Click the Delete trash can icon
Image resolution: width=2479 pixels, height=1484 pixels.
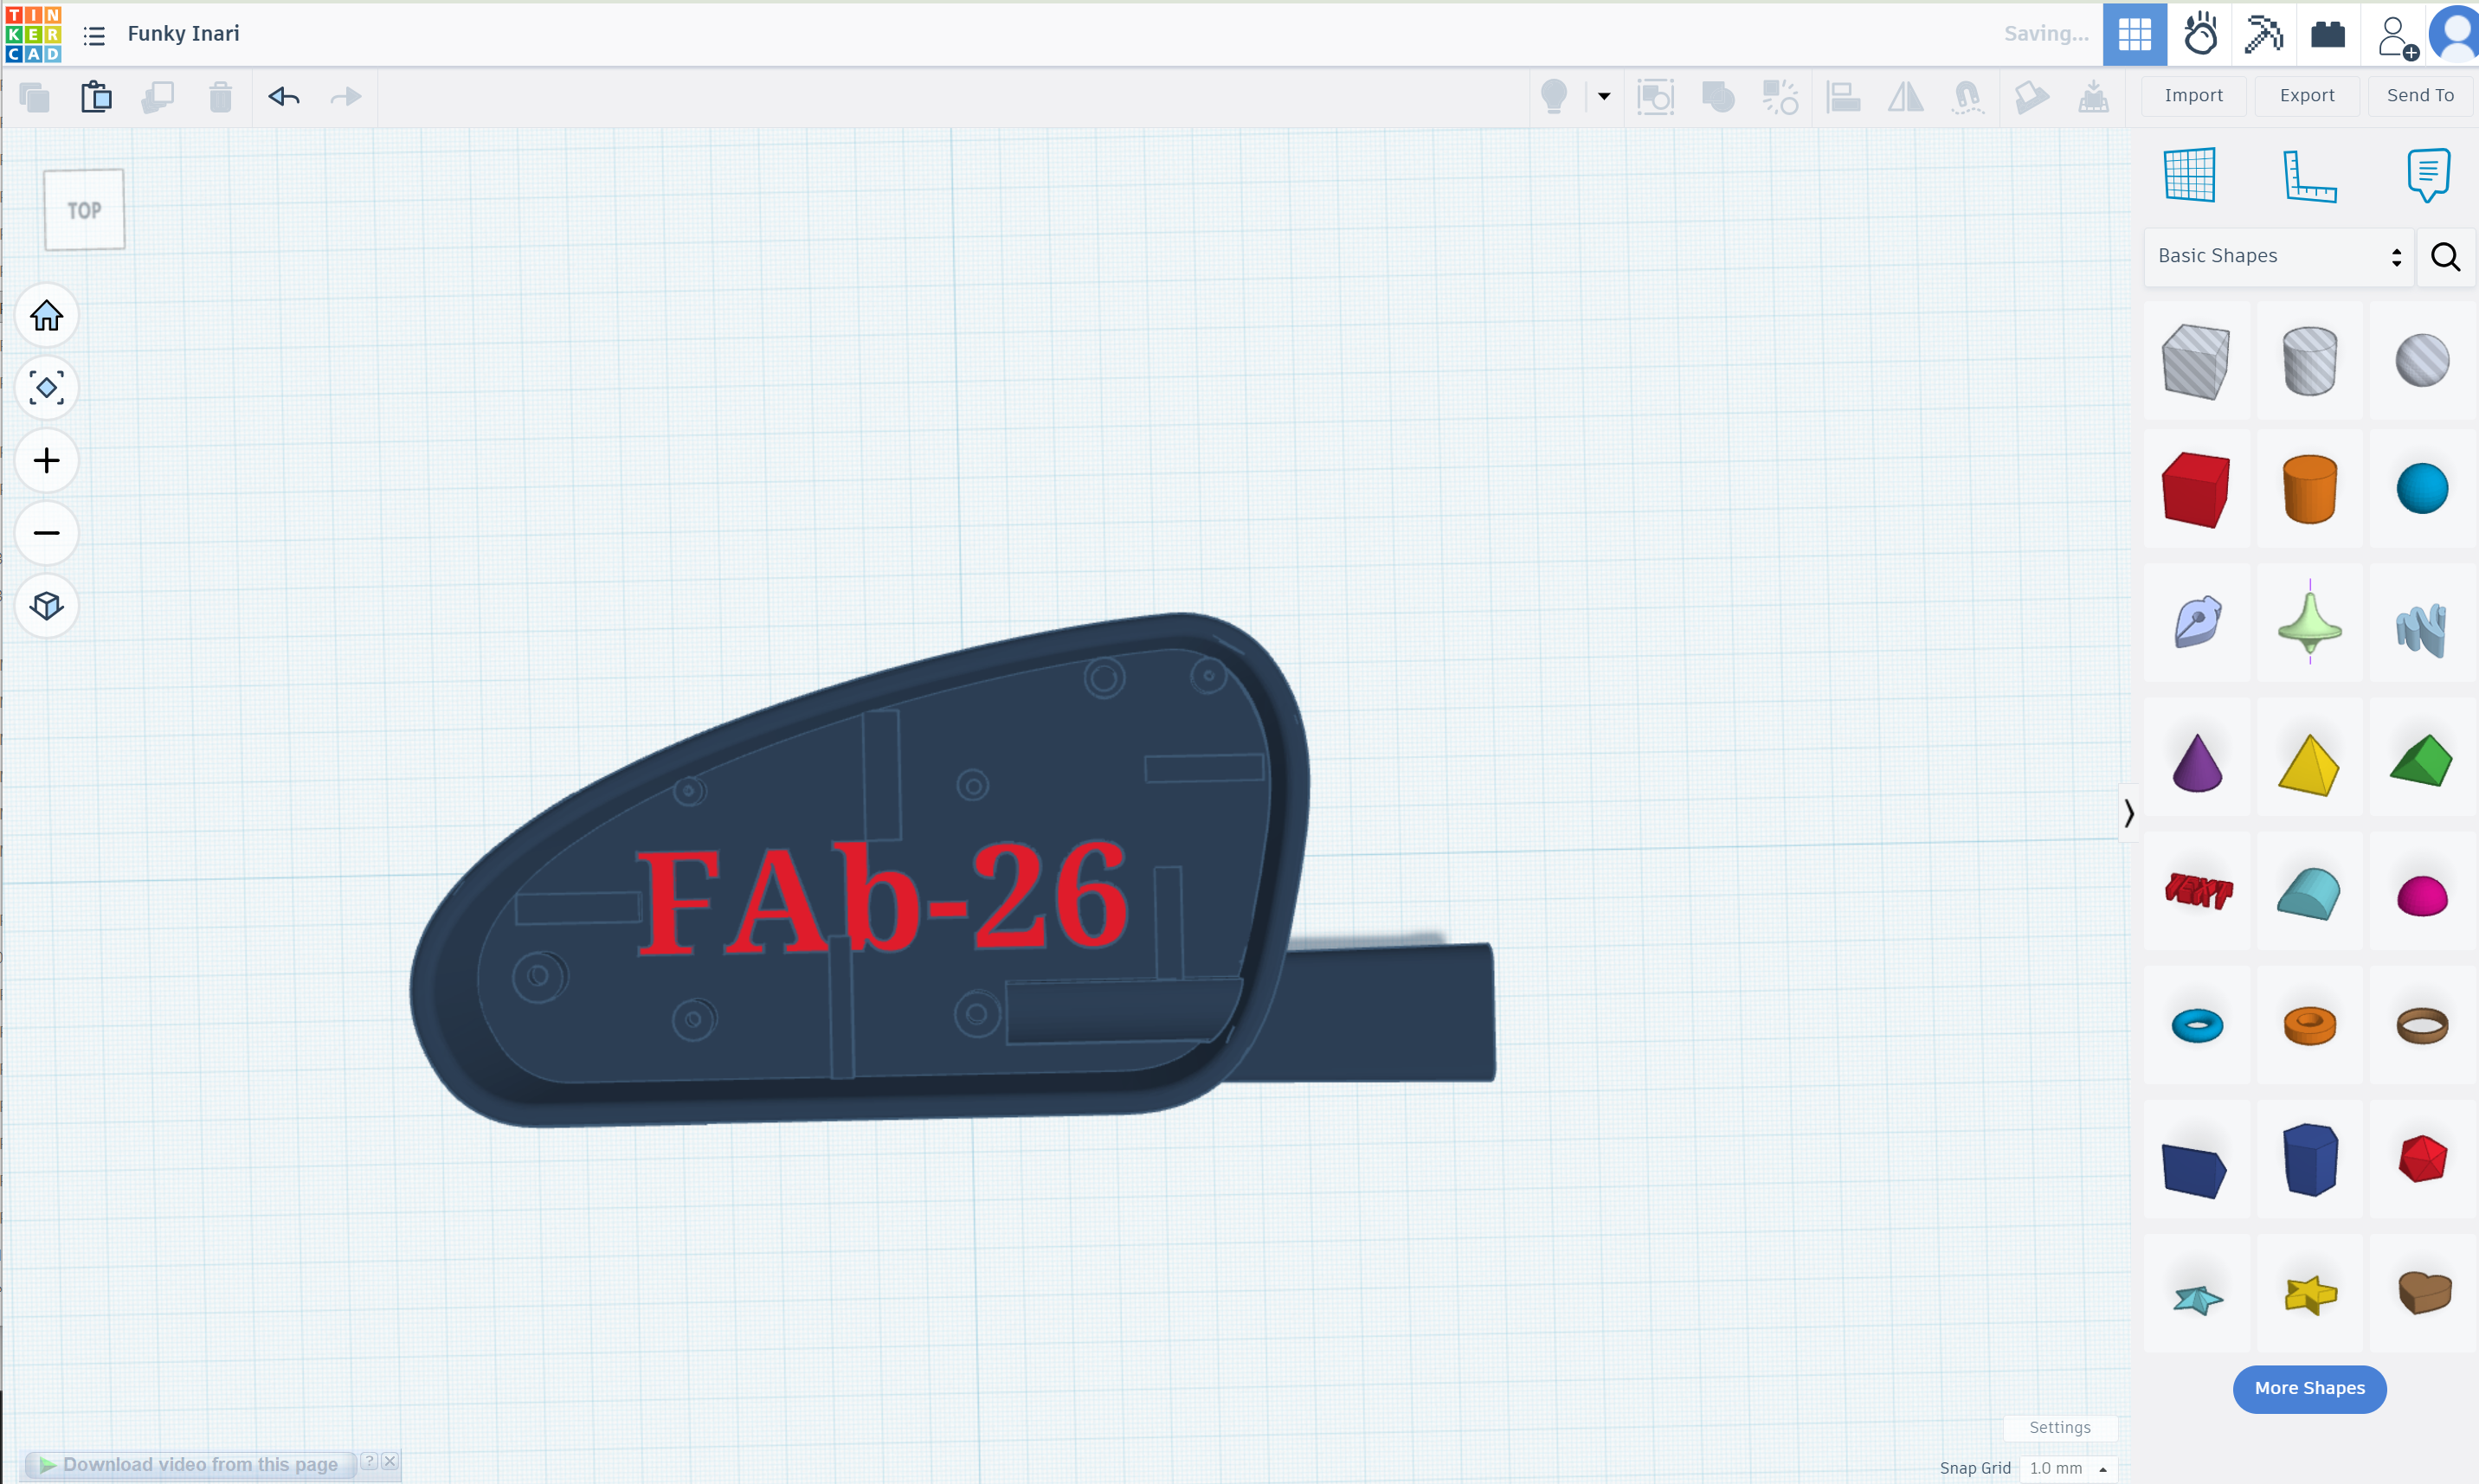click(x=221, y=97)
